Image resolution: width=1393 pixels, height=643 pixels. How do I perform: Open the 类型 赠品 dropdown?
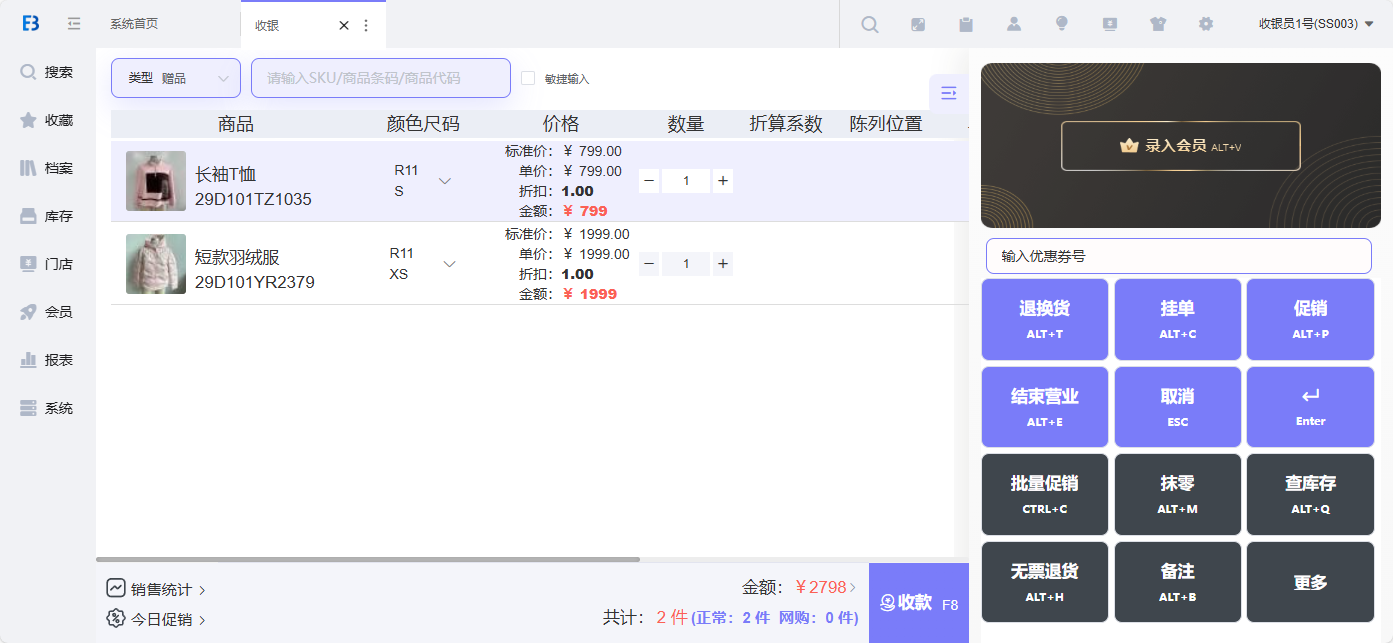(176, 78)
